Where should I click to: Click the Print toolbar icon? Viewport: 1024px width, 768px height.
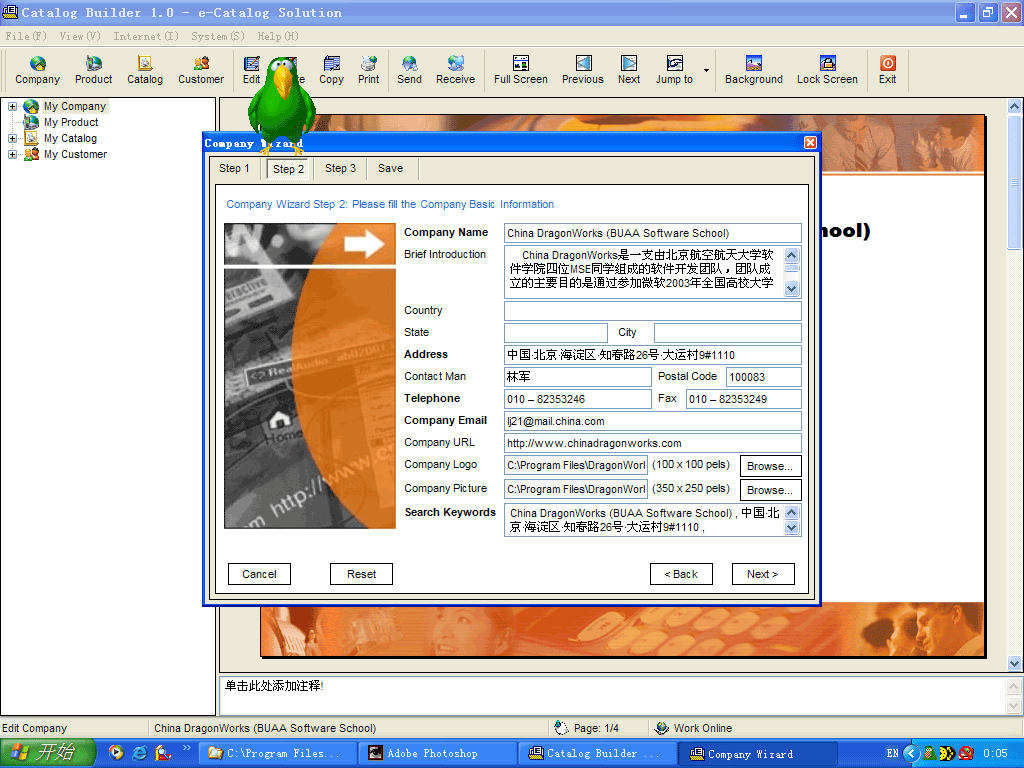[368, 70]
